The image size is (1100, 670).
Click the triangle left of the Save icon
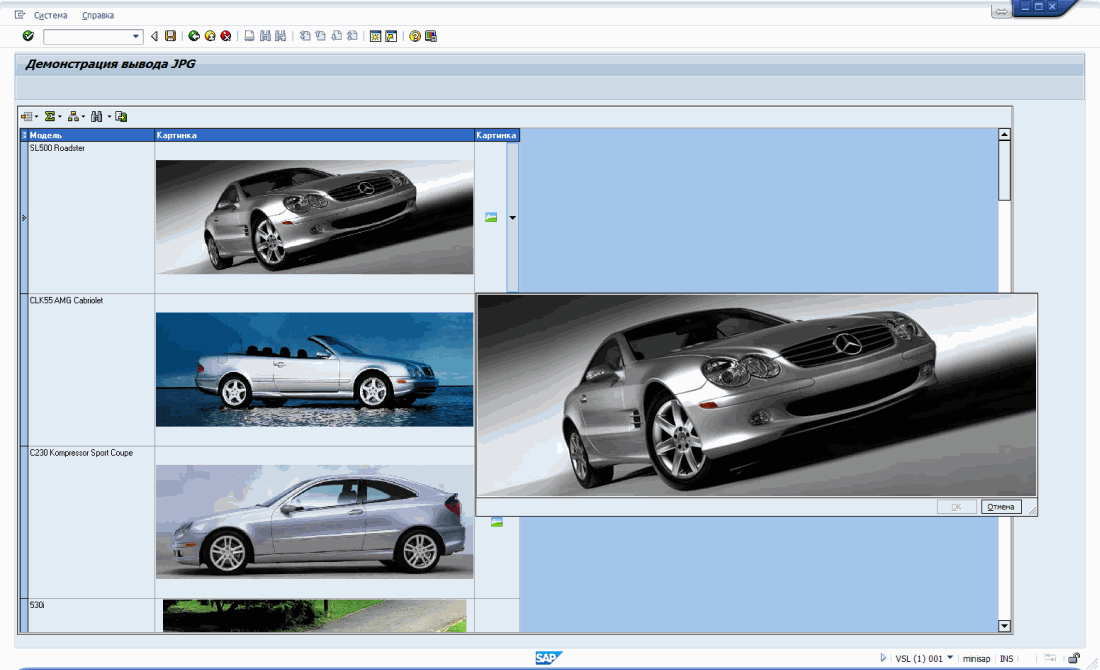154,36
